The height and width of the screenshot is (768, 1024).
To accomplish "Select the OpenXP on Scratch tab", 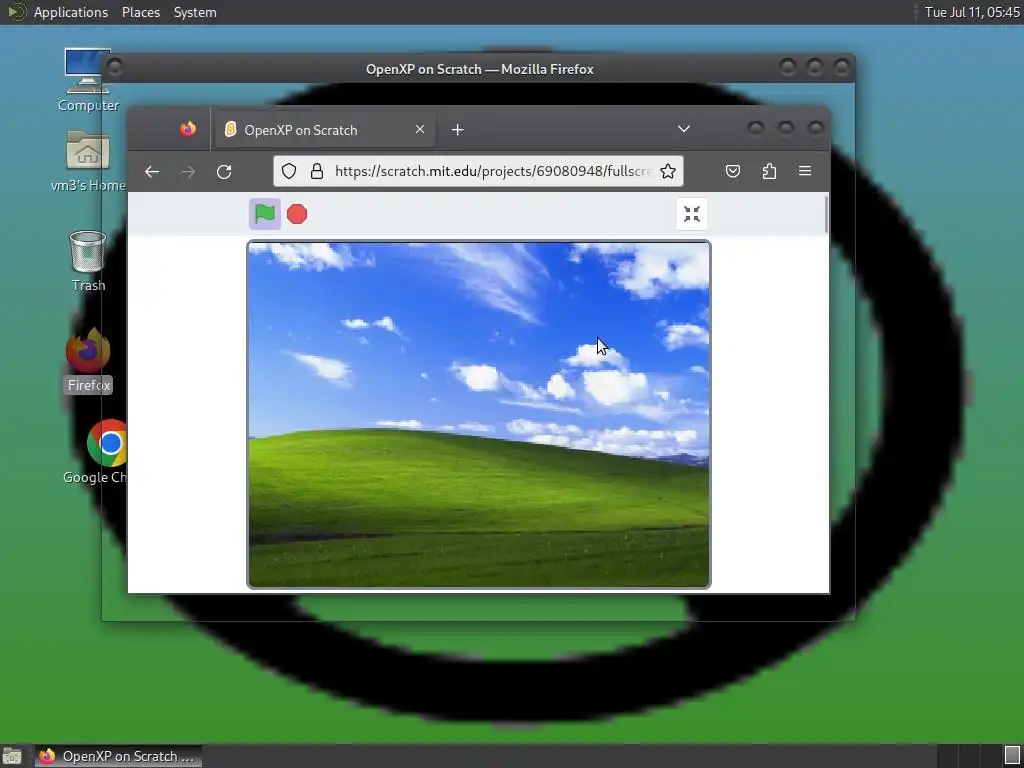I will coord(325,130).
